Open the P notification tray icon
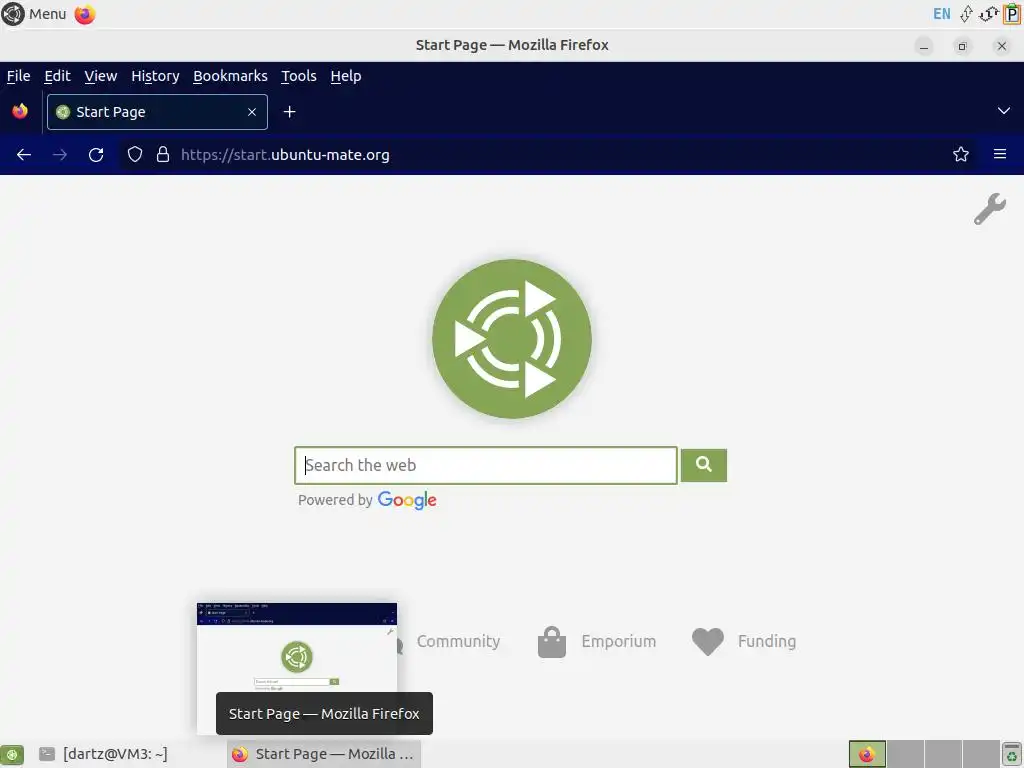1024x768 pixels. point(1011,14)
